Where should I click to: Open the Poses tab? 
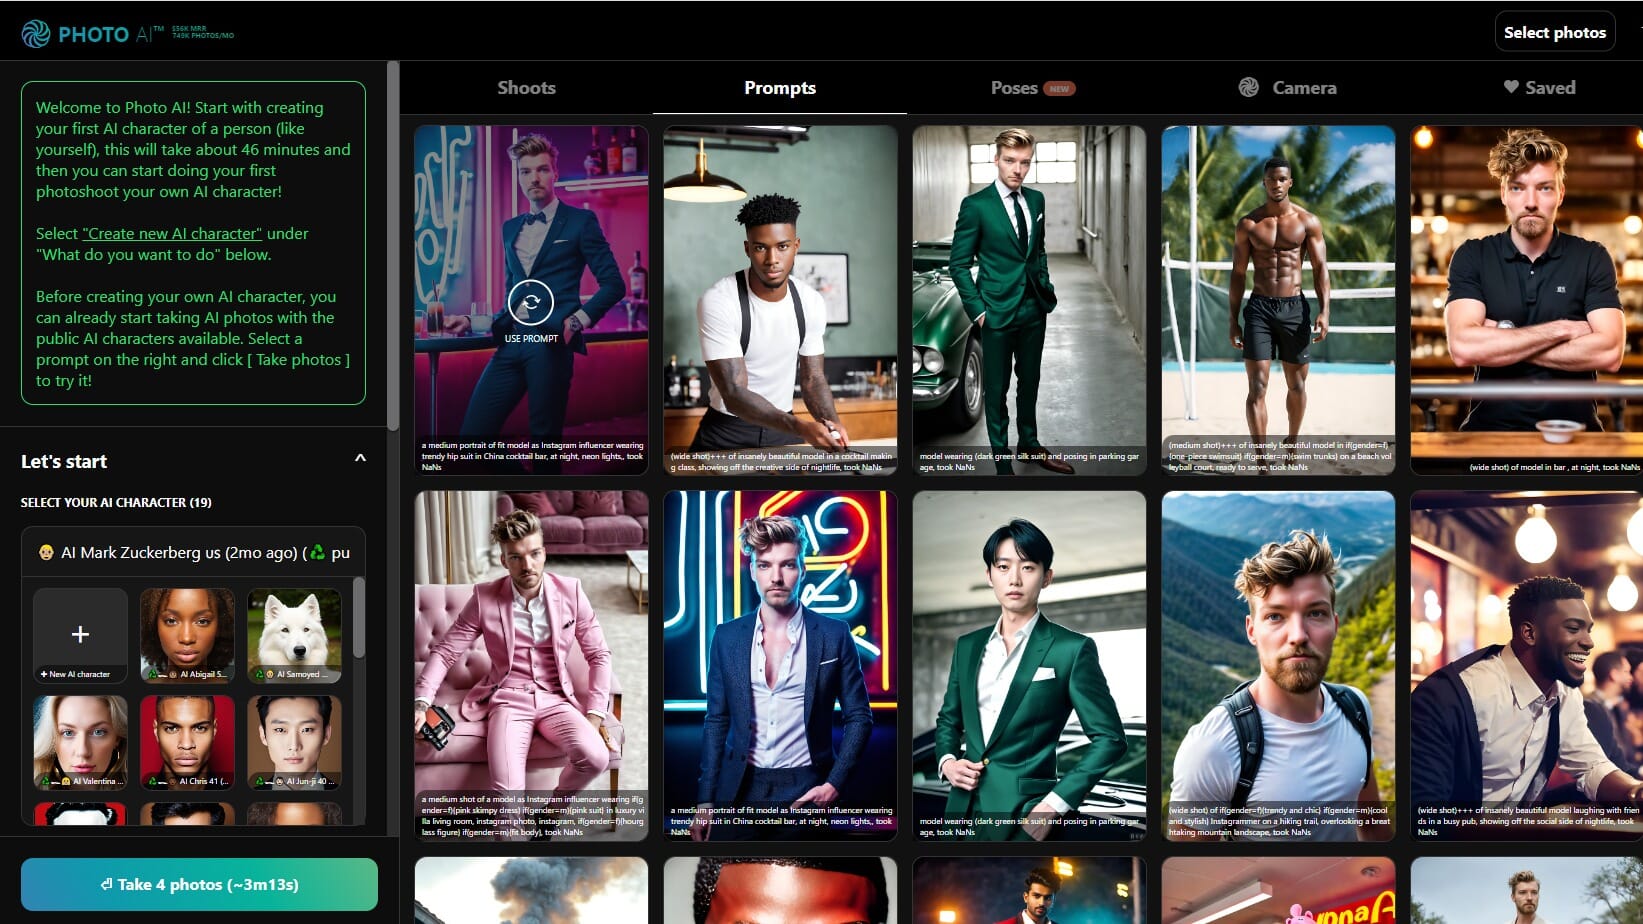tap(1015, 87)
